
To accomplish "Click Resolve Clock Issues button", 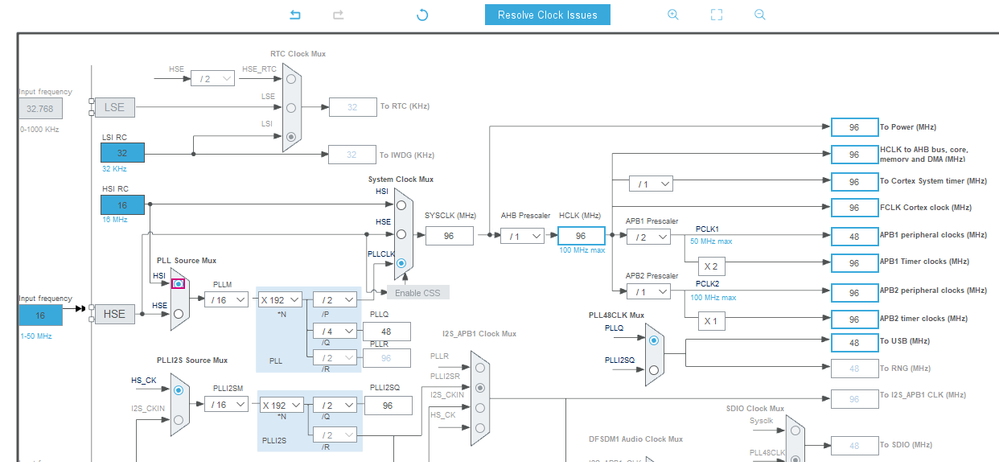I will point(547,15).
